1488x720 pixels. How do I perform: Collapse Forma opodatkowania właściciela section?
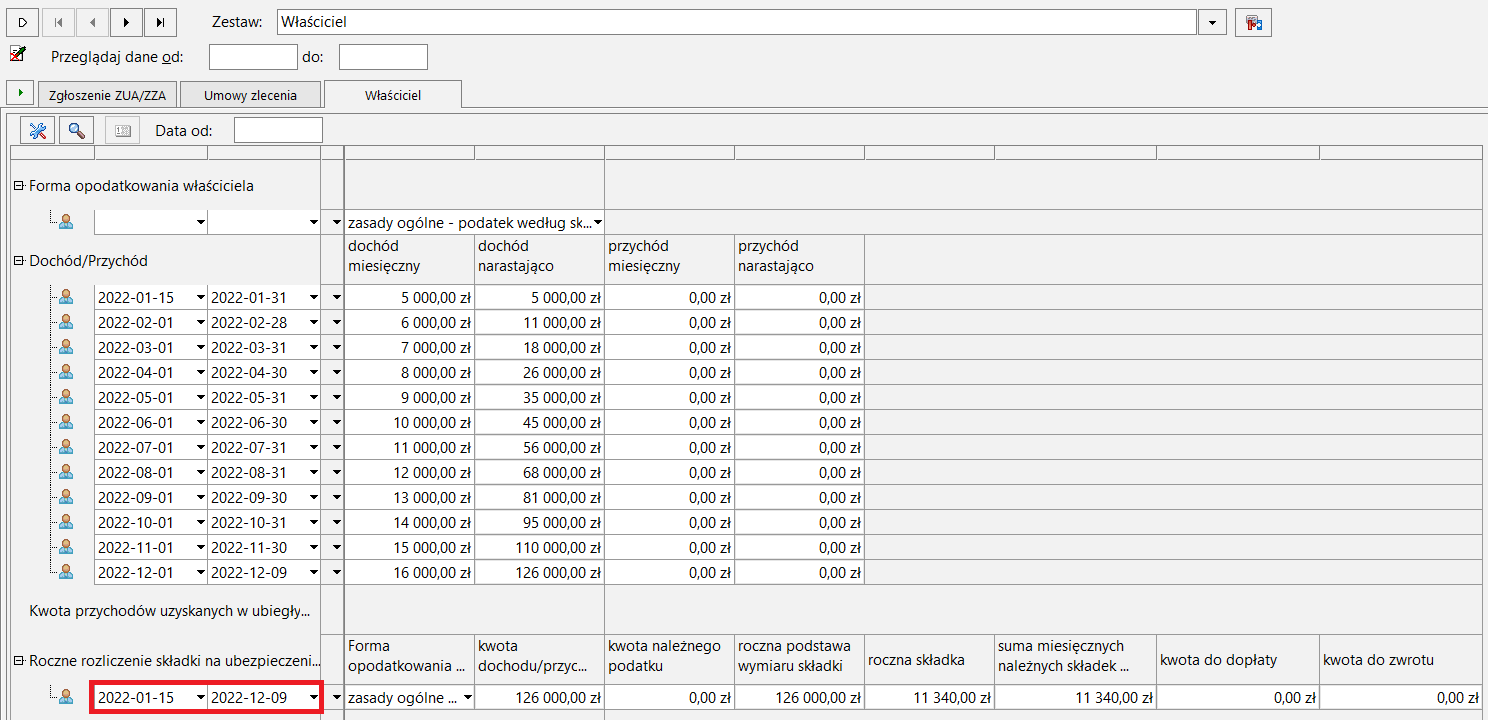pos(19,186)
